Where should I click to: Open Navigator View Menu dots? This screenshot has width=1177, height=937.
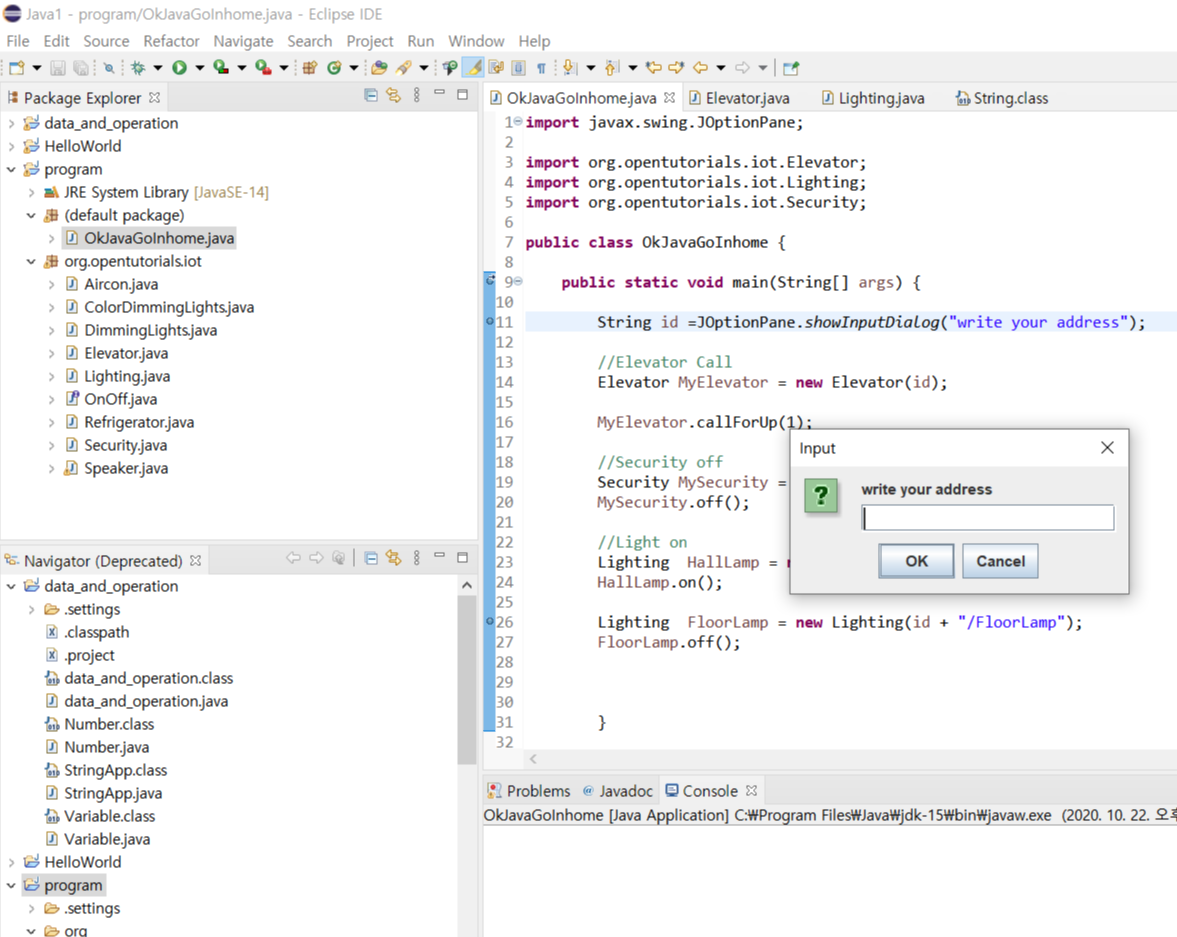pyautogui.click(x=417, y=558)
